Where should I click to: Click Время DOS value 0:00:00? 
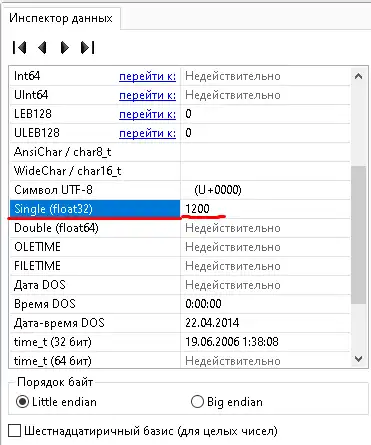click(203, 304)
